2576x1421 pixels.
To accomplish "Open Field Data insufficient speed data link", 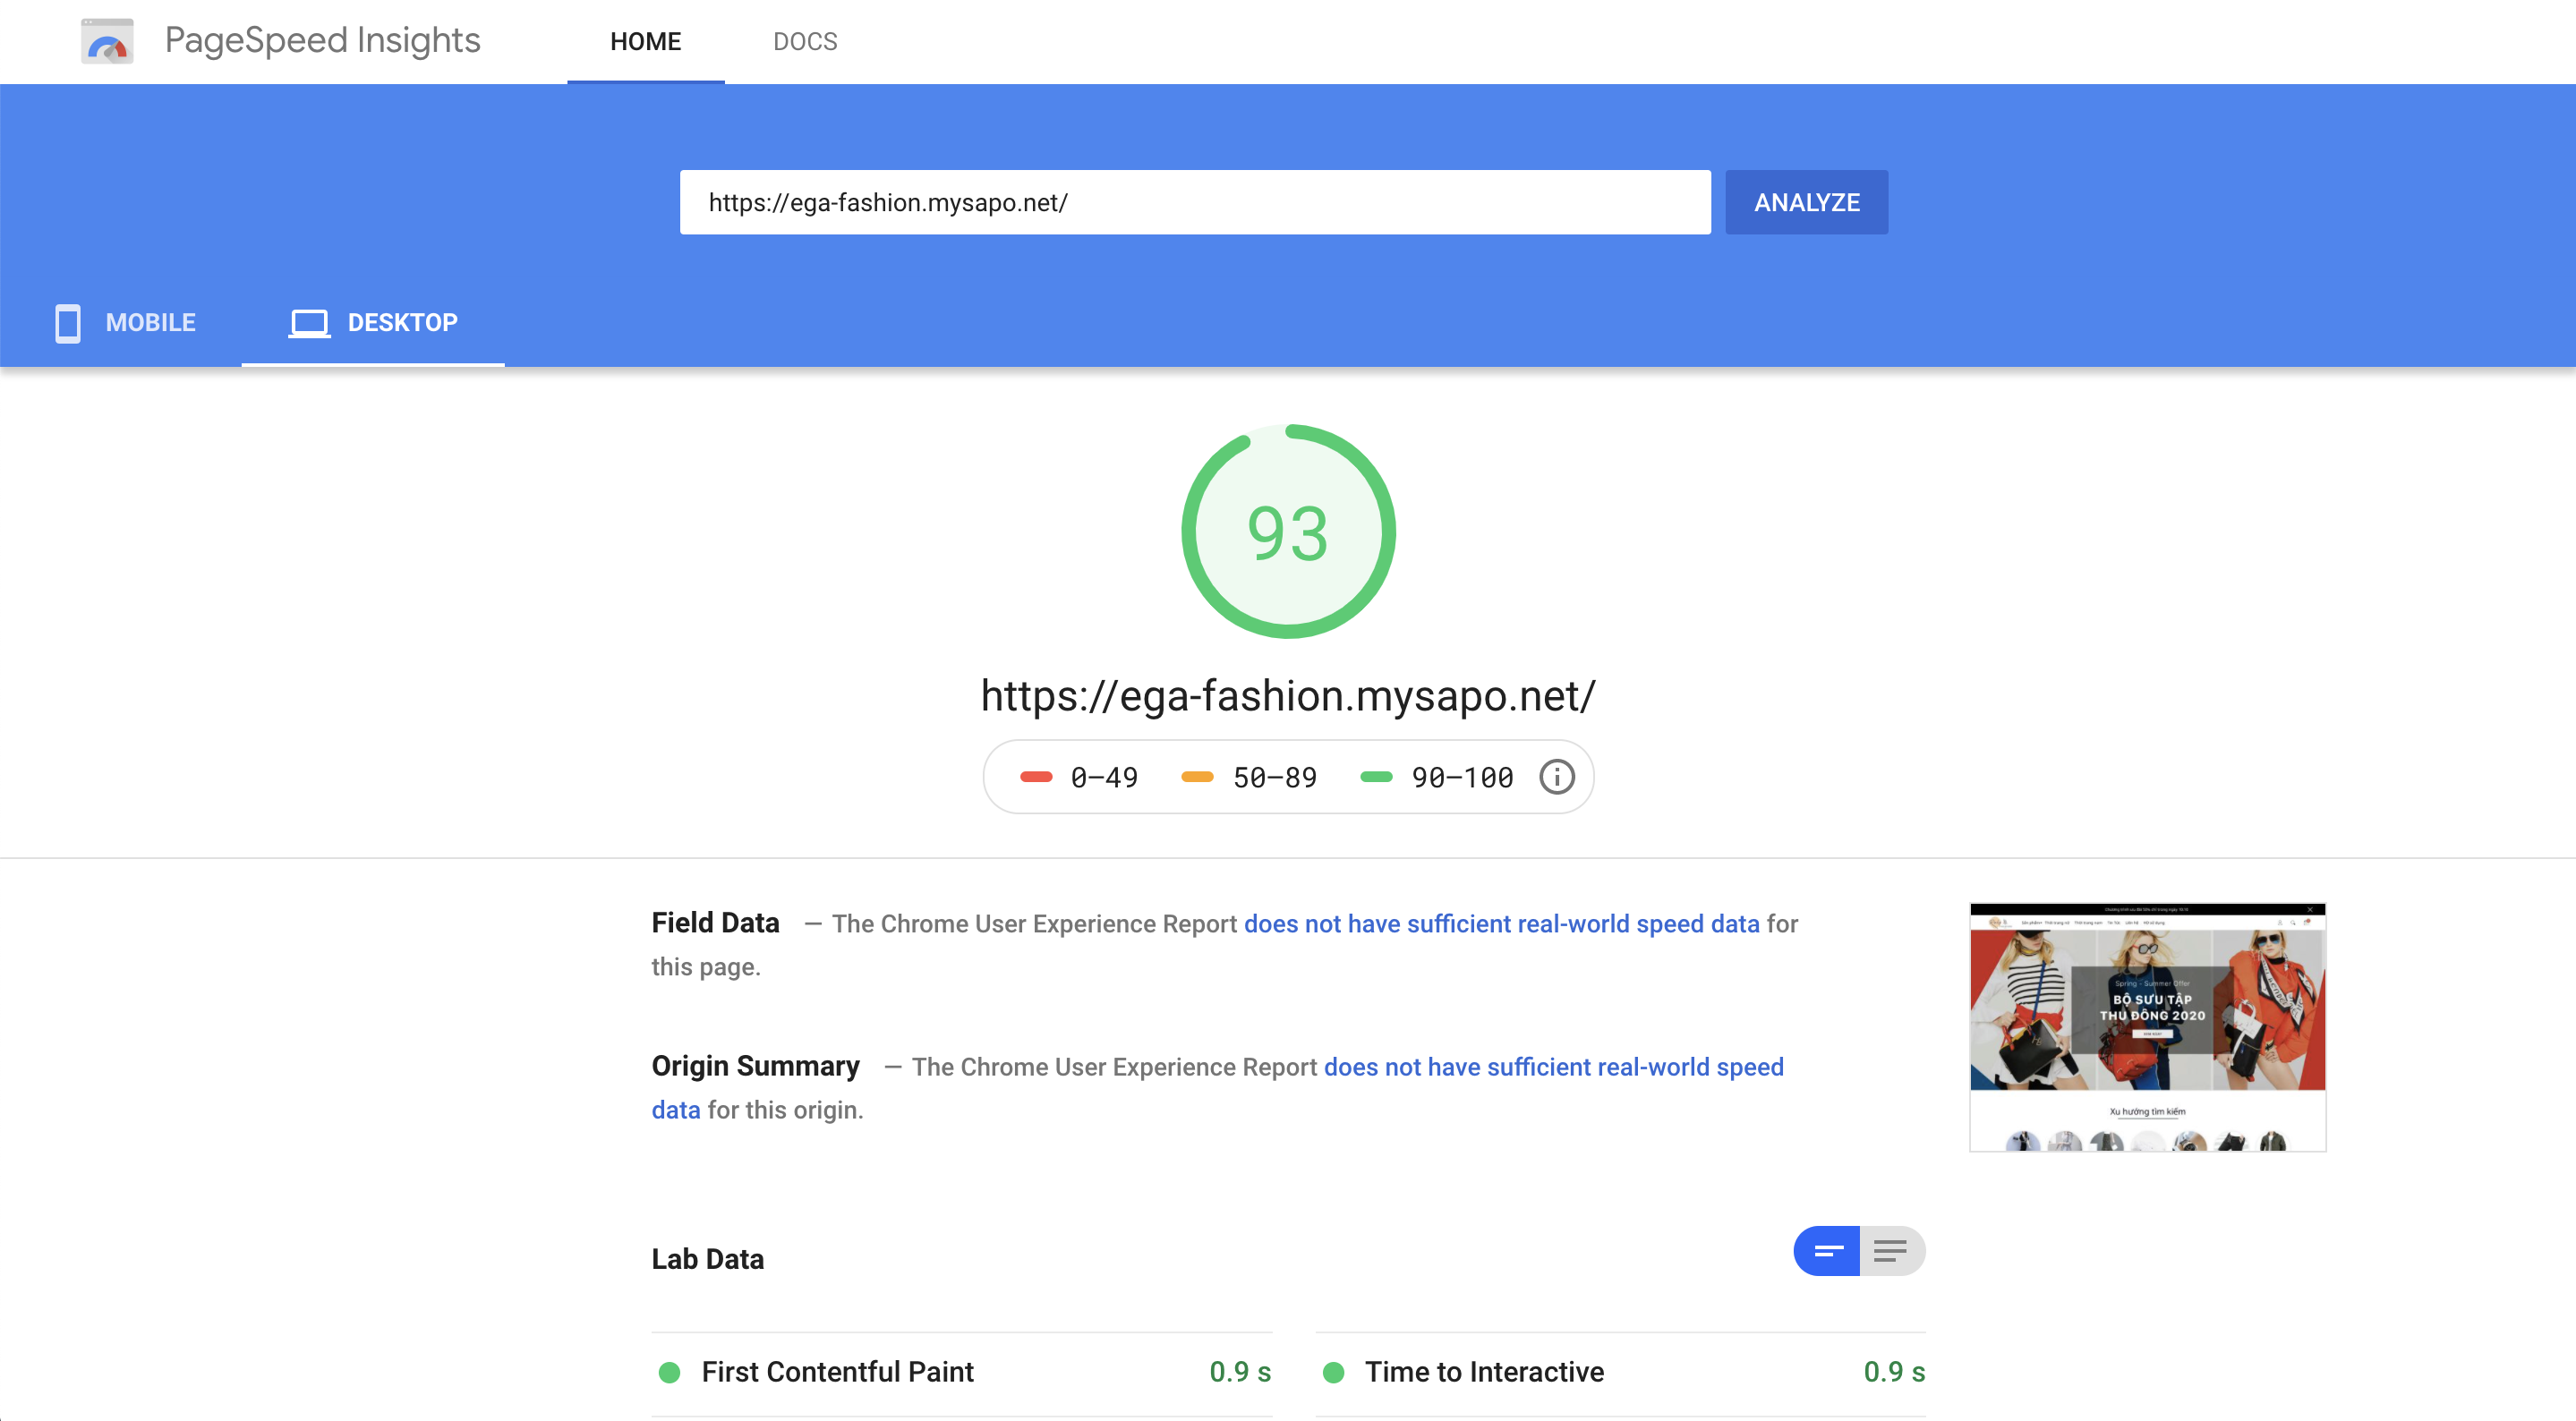I will 1501,923.
